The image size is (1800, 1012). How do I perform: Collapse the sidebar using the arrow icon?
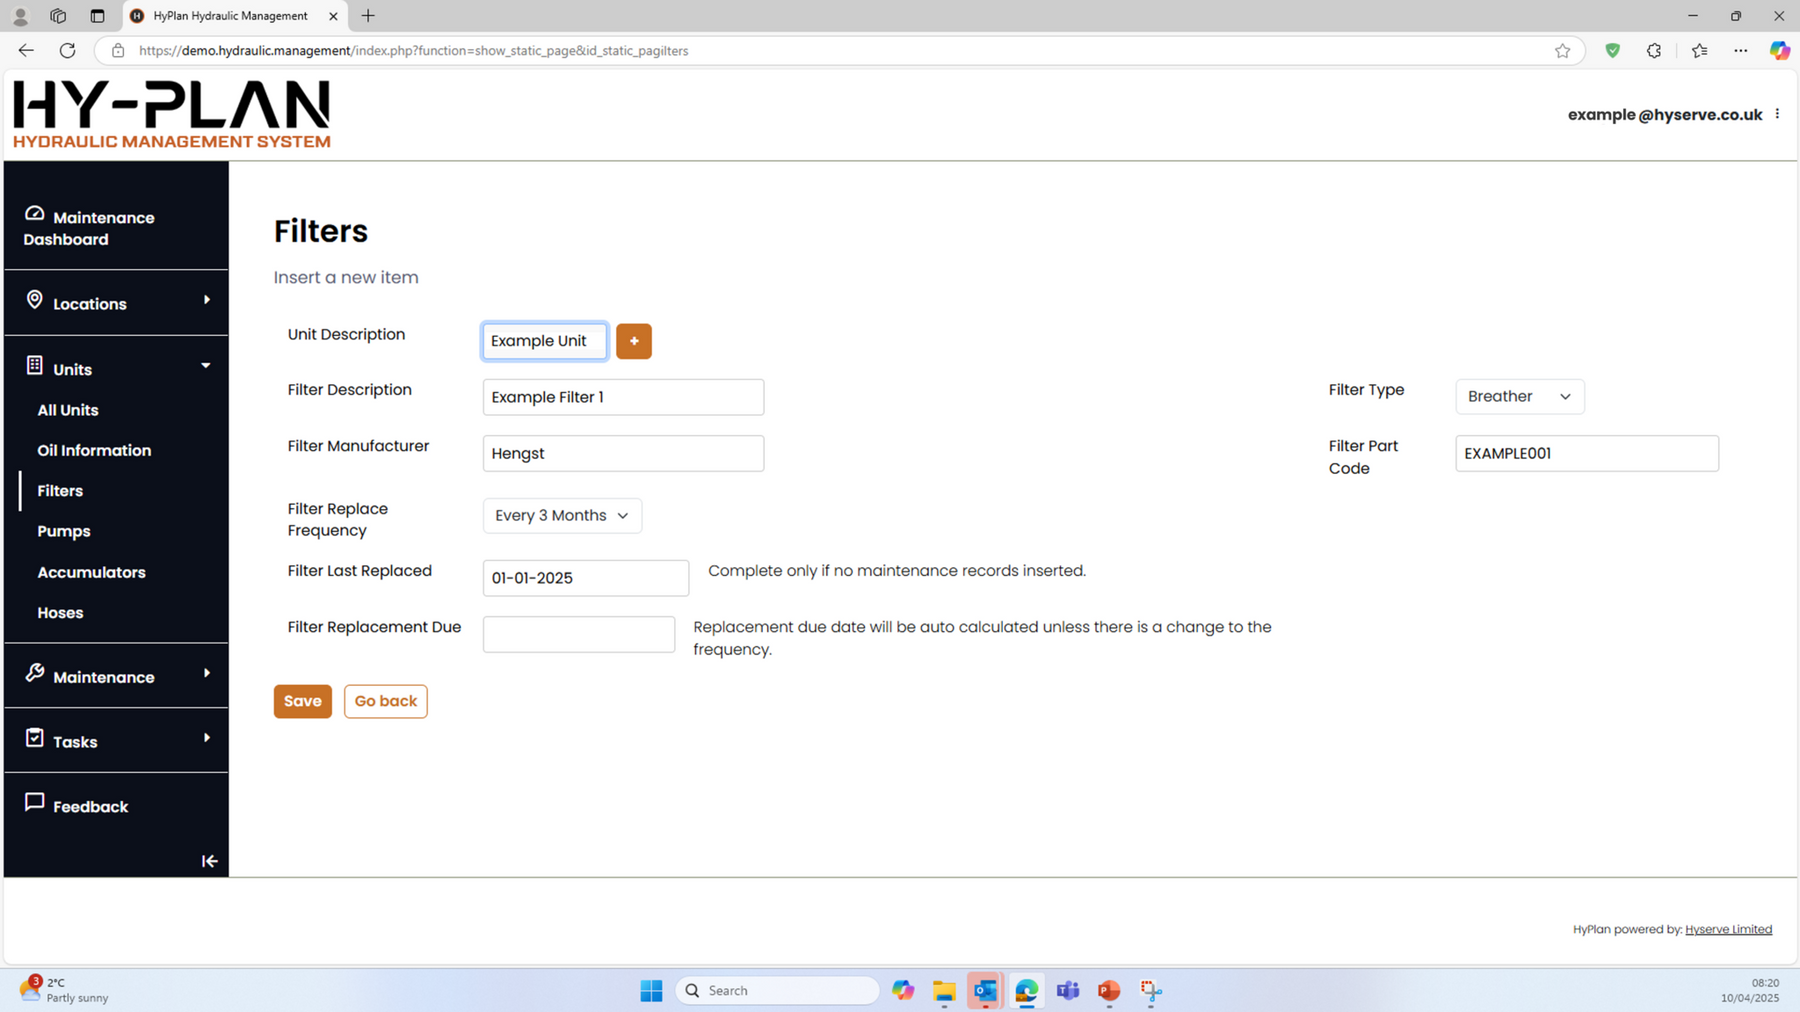(x=209, y=861)
